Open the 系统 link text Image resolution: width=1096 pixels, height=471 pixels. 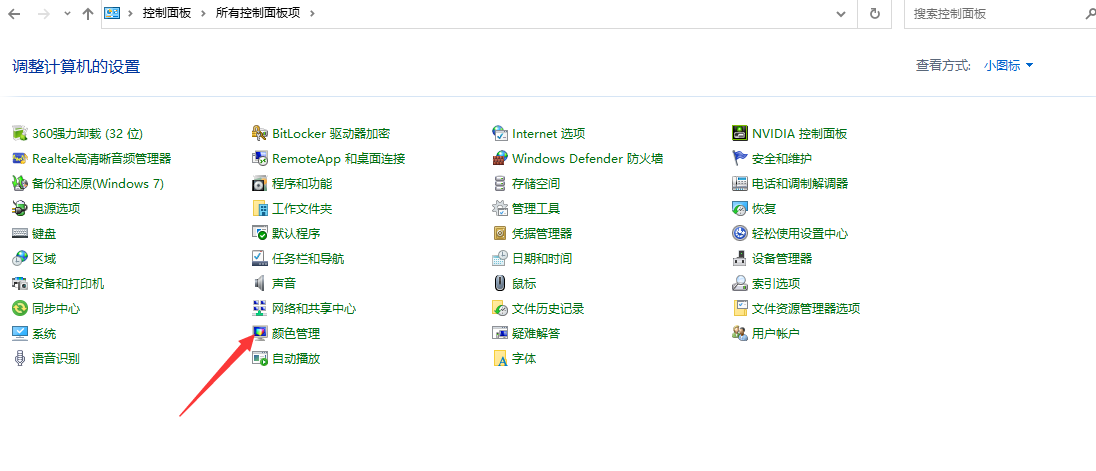click(x=44, y=333)
